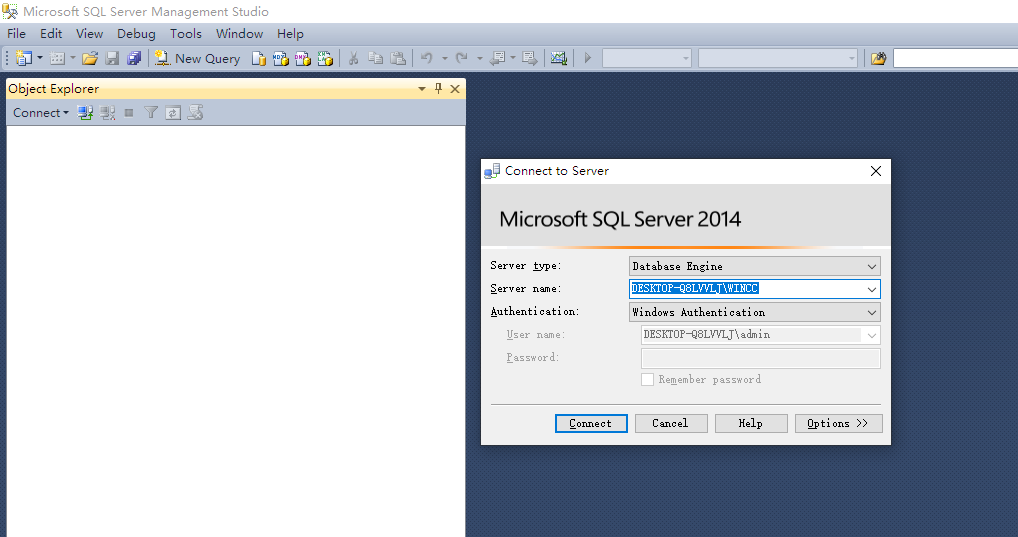Click the Connect Object Explorer icon
Image resolution: width=1018 pixels, height=537 pixels.
pos(85,113)
